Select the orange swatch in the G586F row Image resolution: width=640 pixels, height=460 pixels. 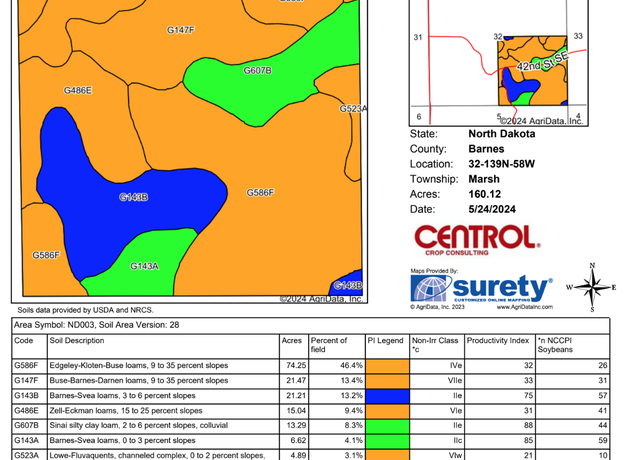pyautogui.click(x=387, y=366)
